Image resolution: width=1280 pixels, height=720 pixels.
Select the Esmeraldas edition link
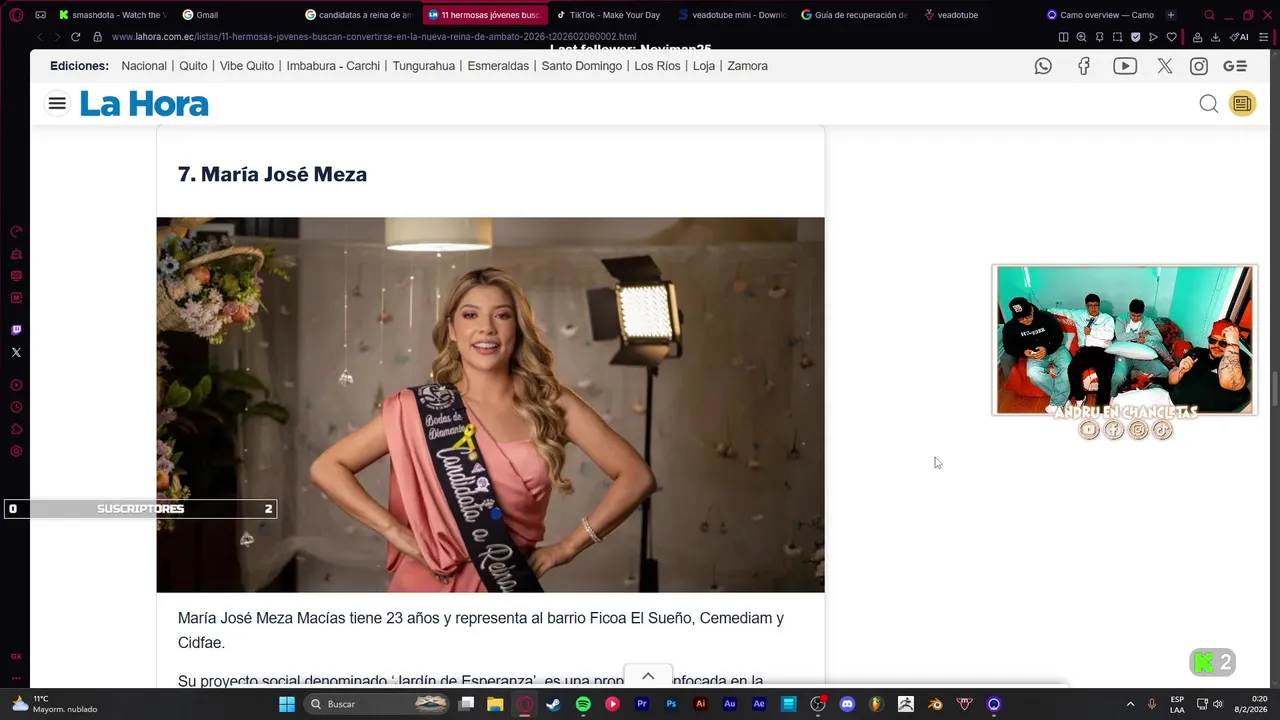[498, 66]
